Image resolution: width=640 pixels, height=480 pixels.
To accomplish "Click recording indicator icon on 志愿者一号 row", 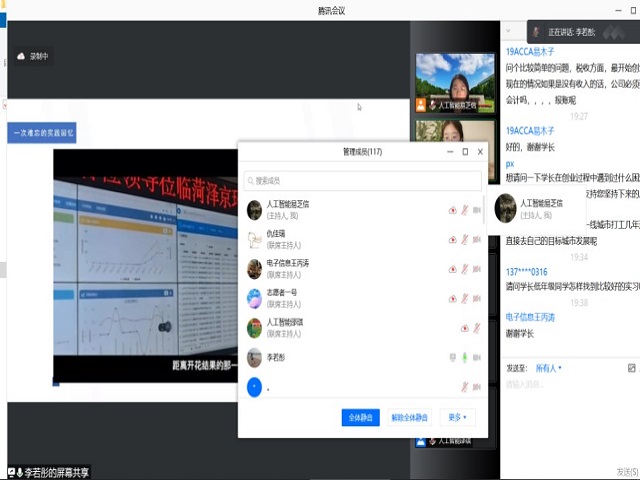I will (x=452, y=298).
